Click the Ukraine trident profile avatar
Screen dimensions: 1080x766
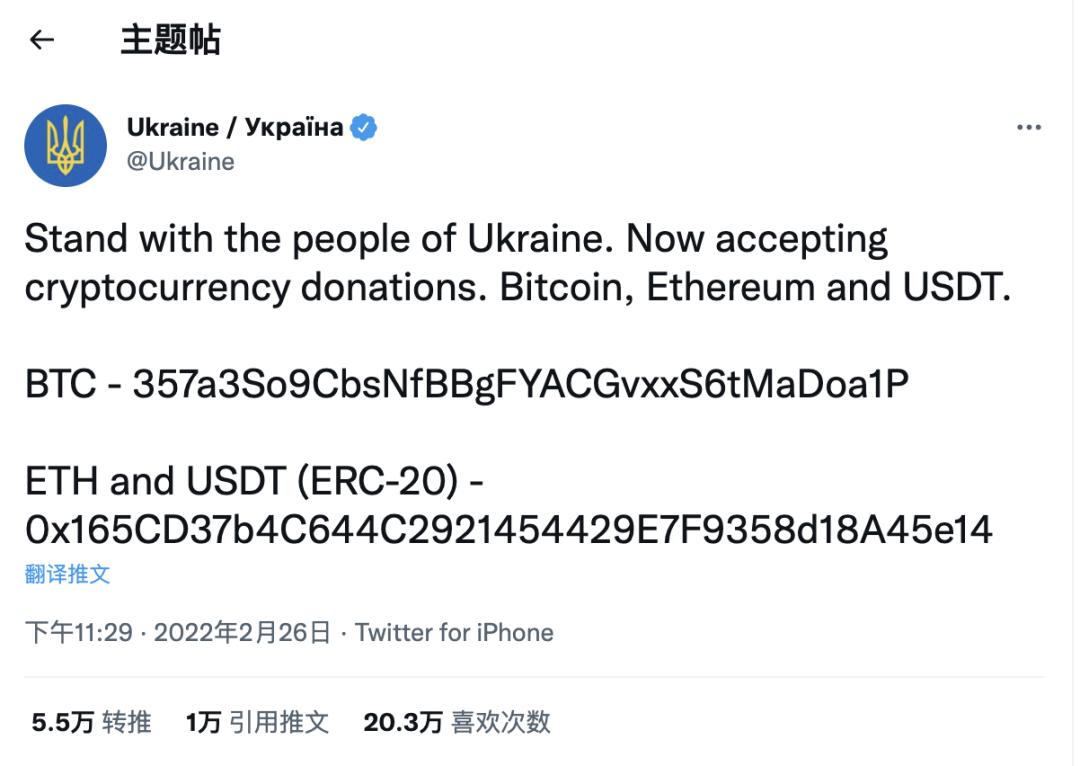pos(66,146)
